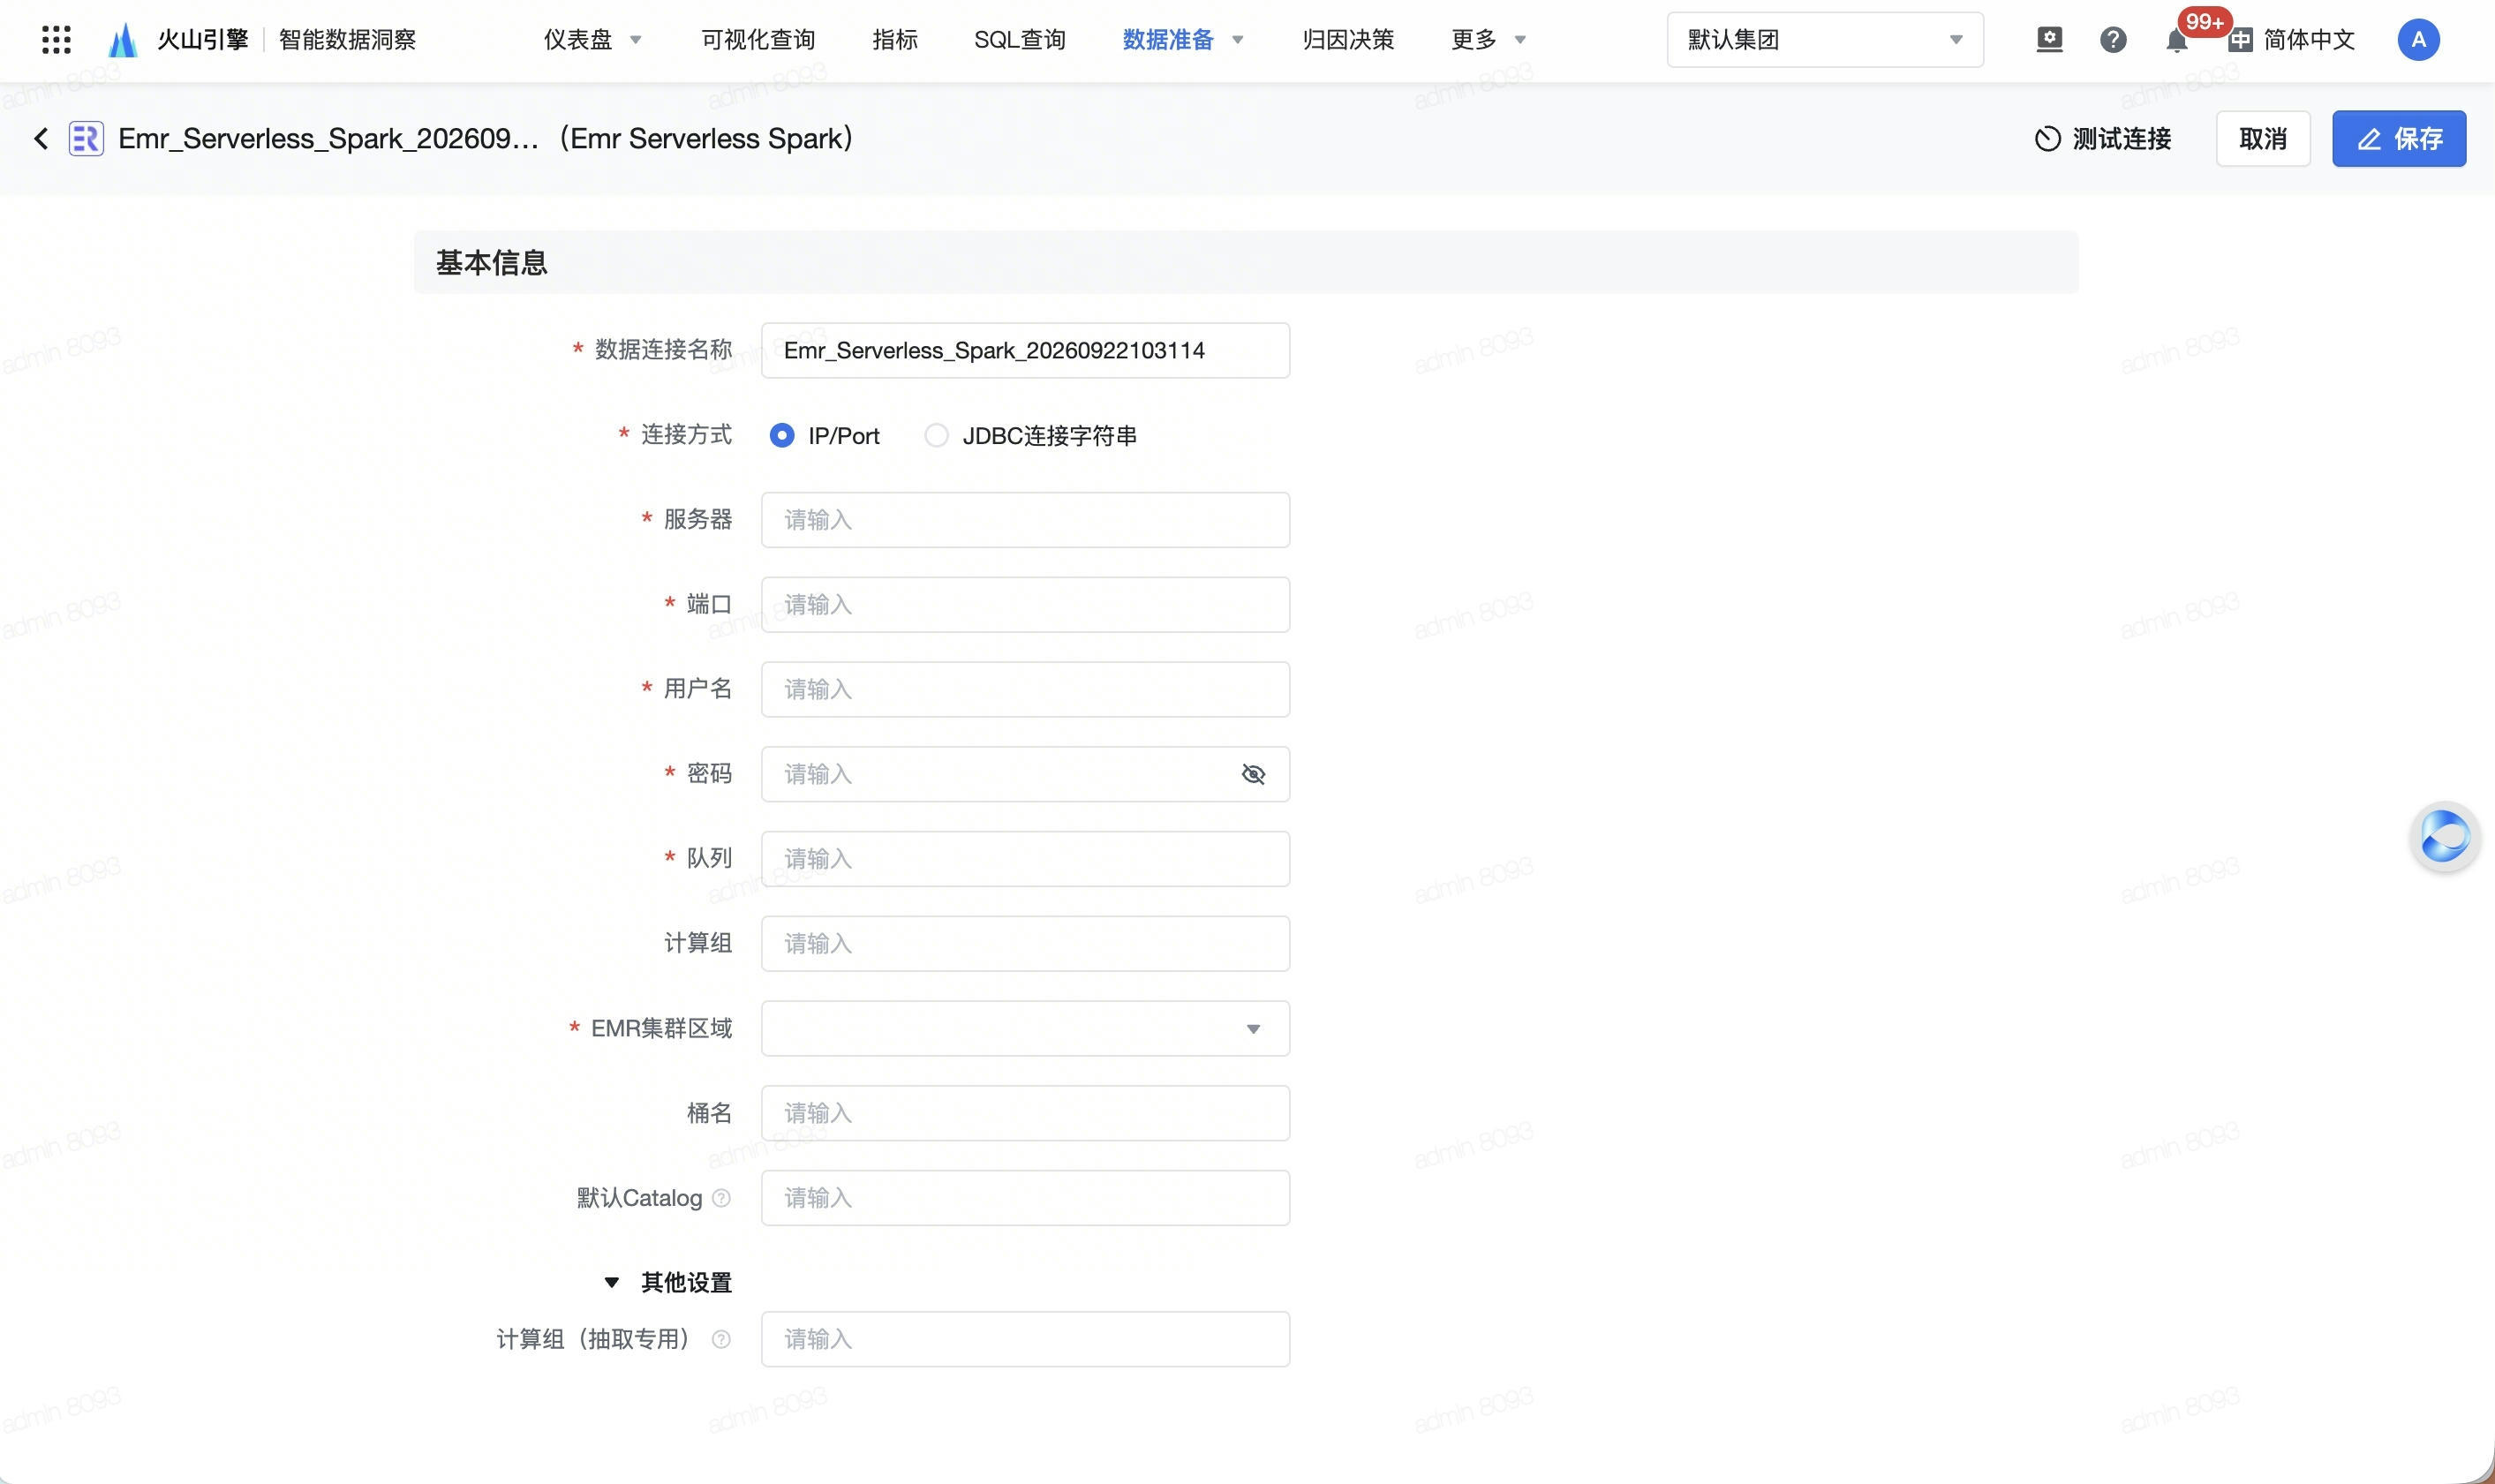
Task: Open the SQL查询 menu item
Action: point(1019,40)
